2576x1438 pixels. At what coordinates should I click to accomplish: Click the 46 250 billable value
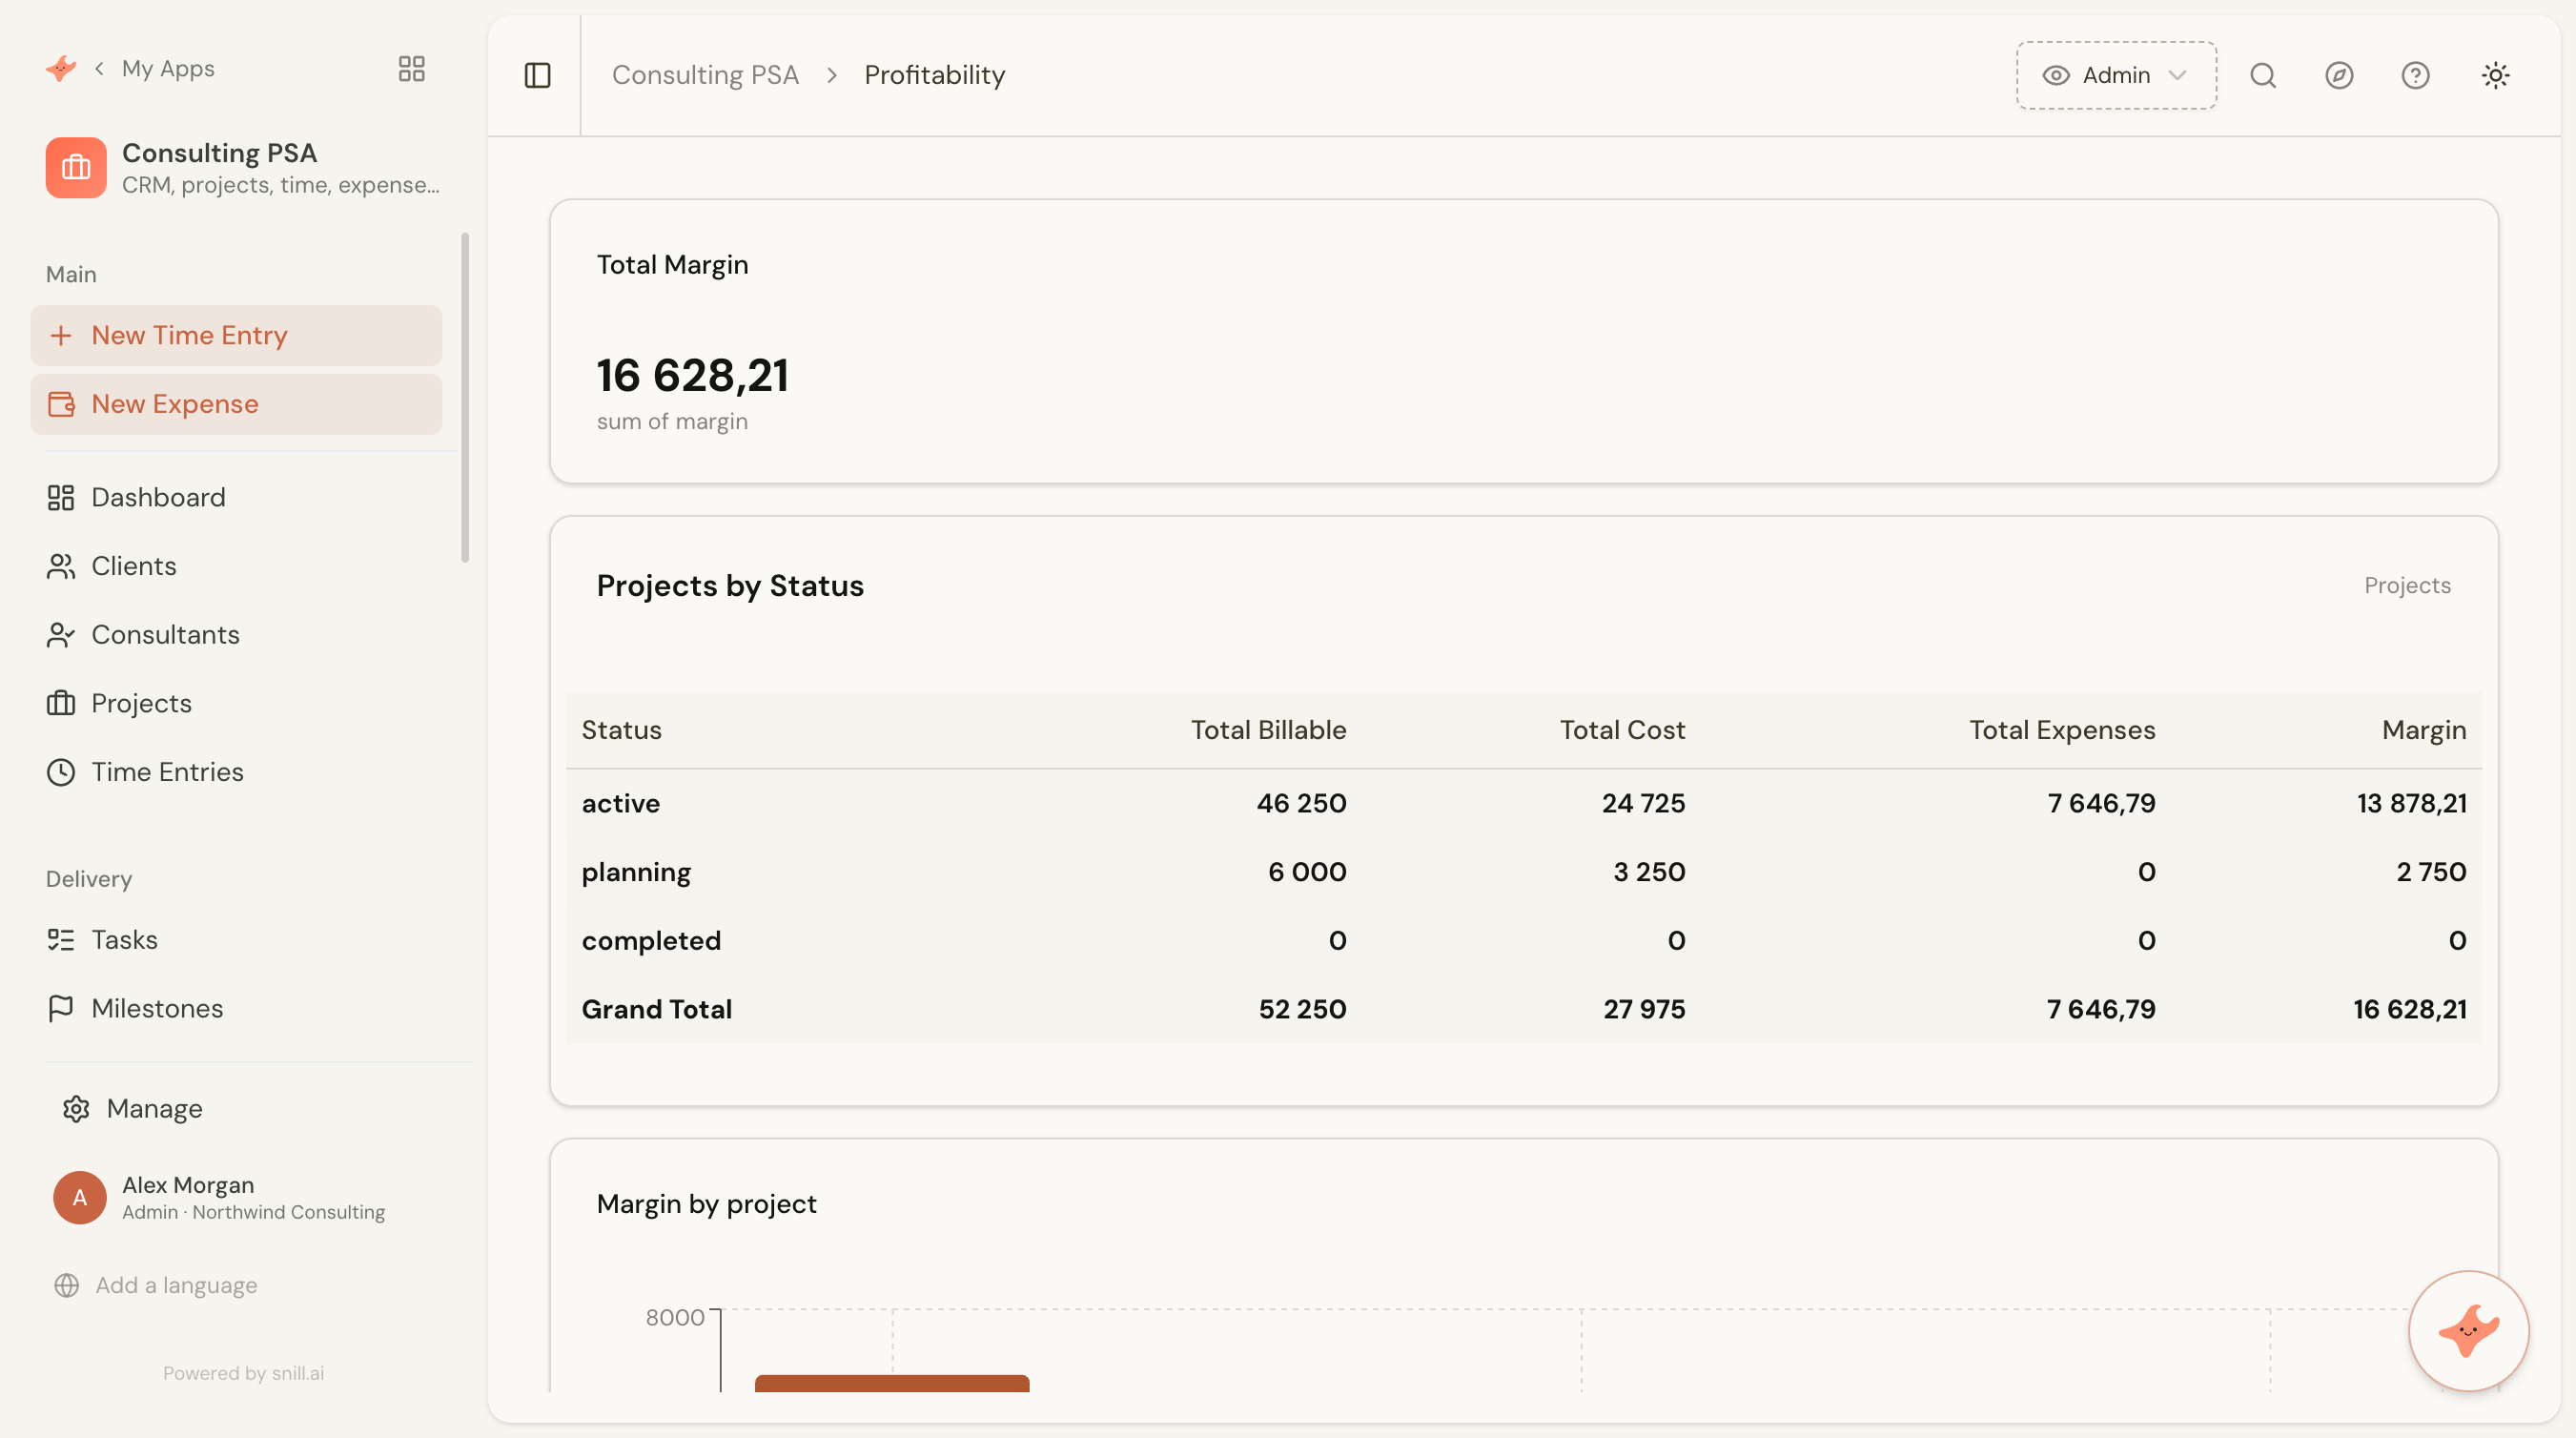point(1301,803)
